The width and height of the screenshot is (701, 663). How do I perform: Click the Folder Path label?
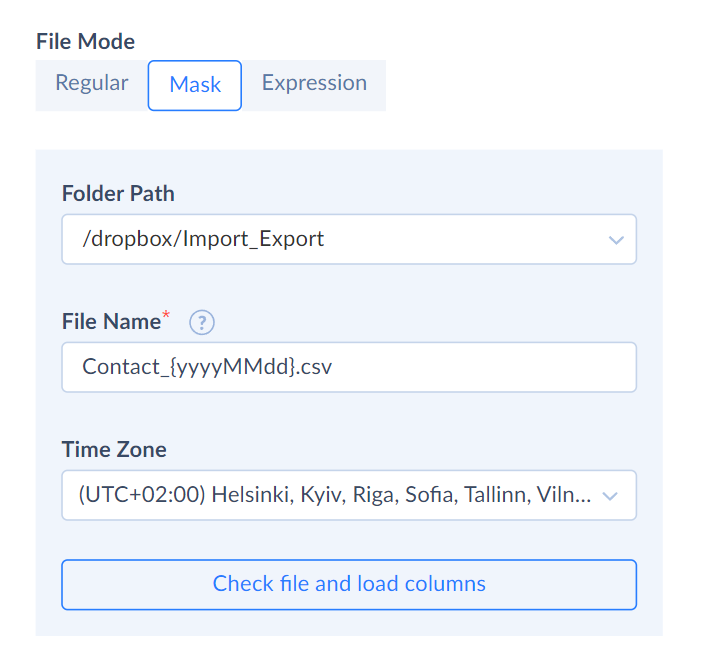point(118,194)
